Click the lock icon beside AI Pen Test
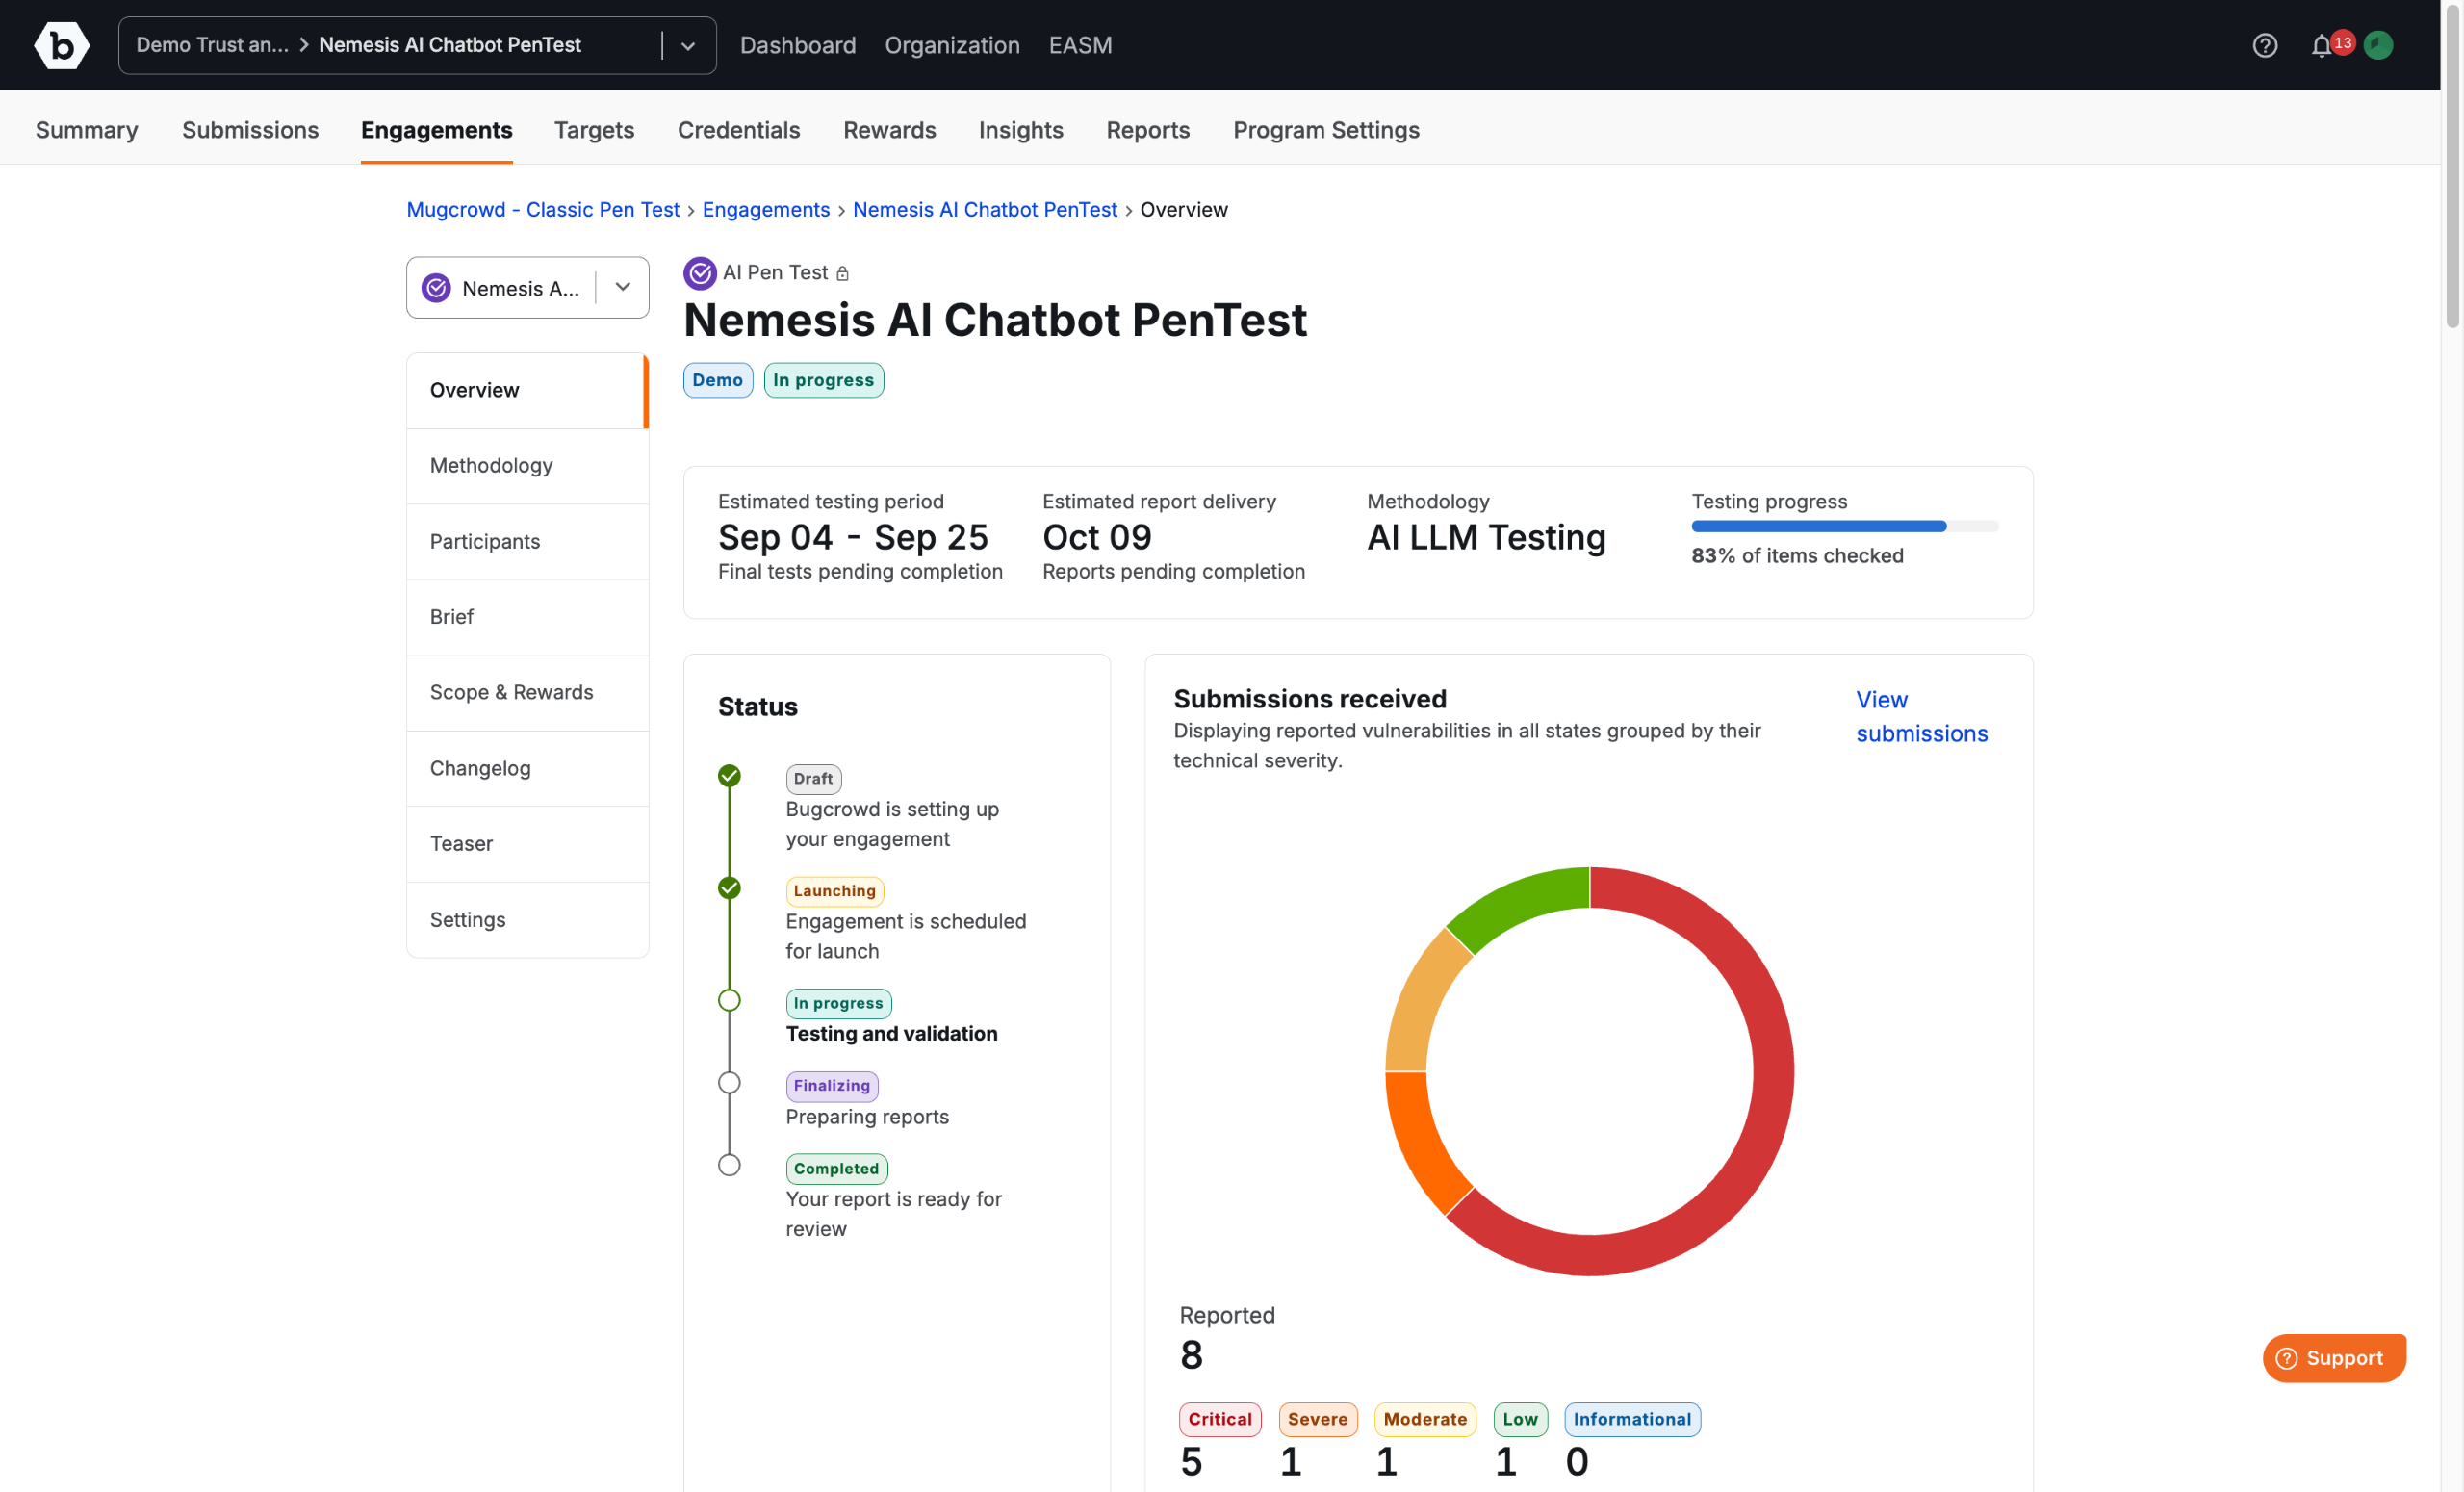The image size is (2464, 1492). point(842,274)
